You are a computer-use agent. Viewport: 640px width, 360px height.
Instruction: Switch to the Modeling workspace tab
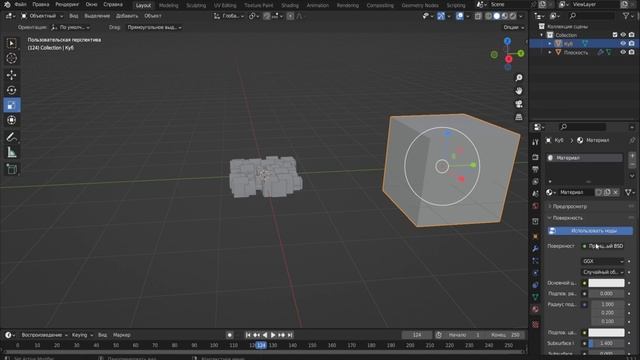pos(169,5)
